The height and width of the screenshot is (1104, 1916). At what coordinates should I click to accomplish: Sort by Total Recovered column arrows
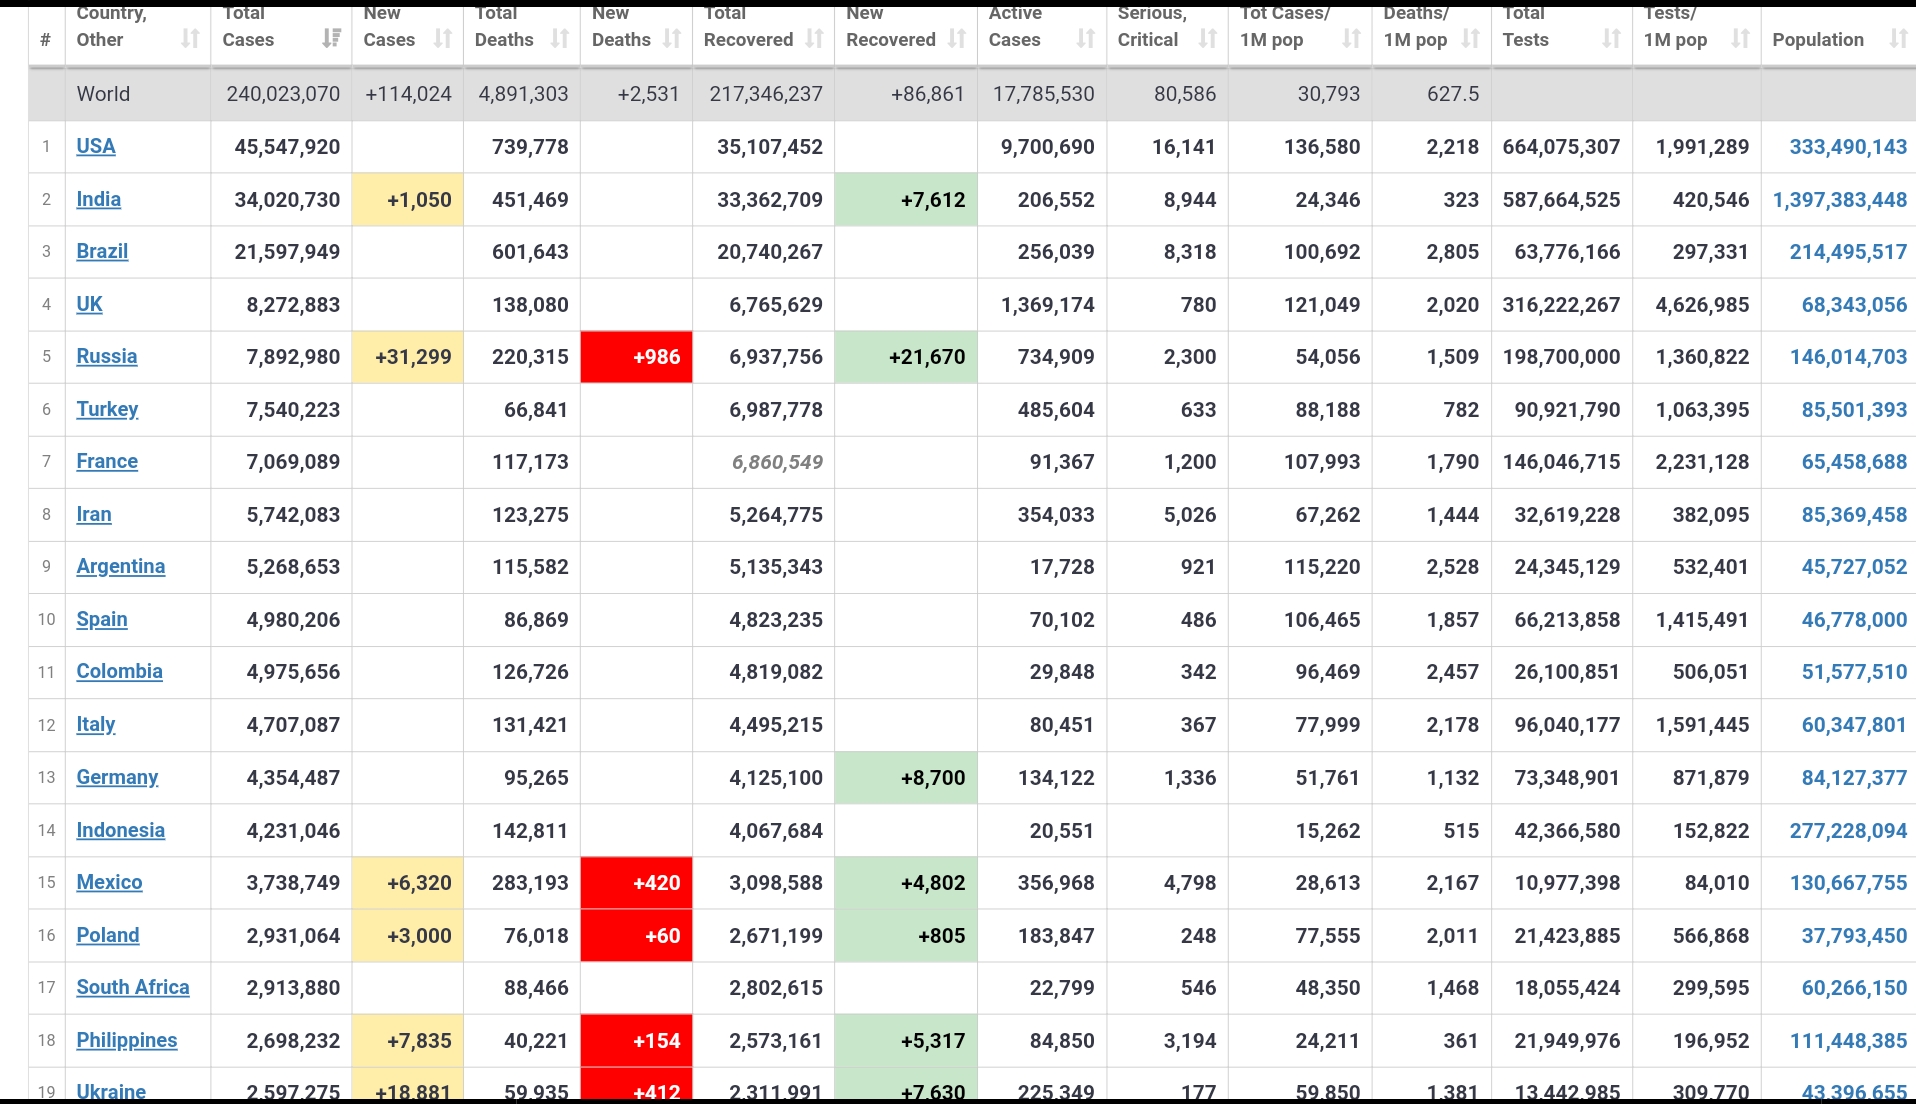coord(815,39)
